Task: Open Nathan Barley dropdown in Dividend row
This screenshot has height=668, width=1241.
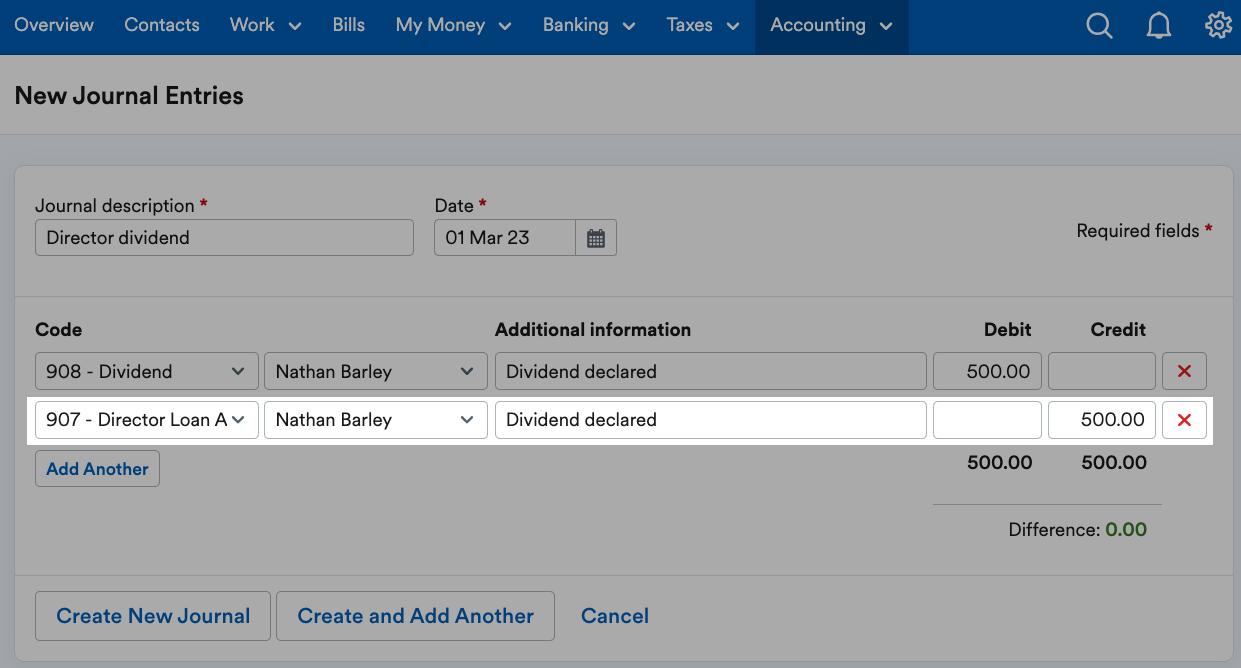Action: 376,371
